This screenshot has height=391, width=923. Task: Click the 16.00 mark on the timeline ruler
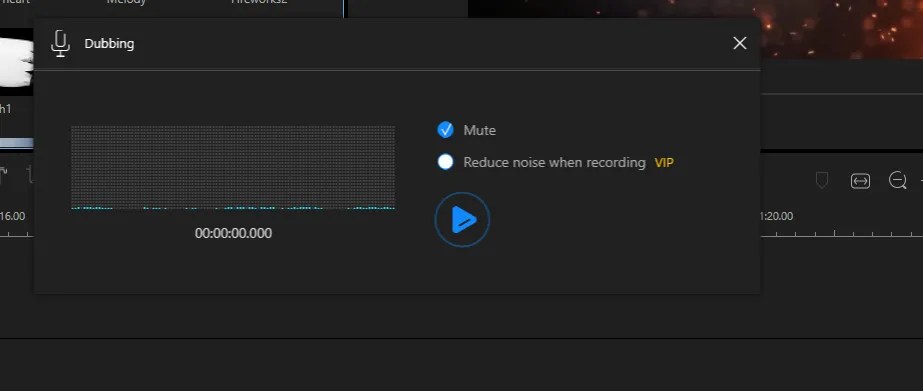pyautogui.click(x=12, y=216)
